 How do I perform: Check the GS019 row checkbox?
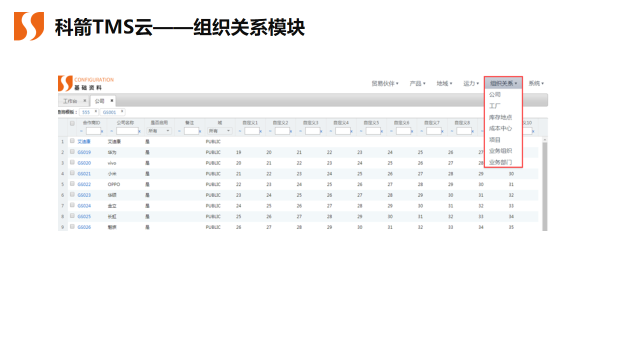click(72, 151)
